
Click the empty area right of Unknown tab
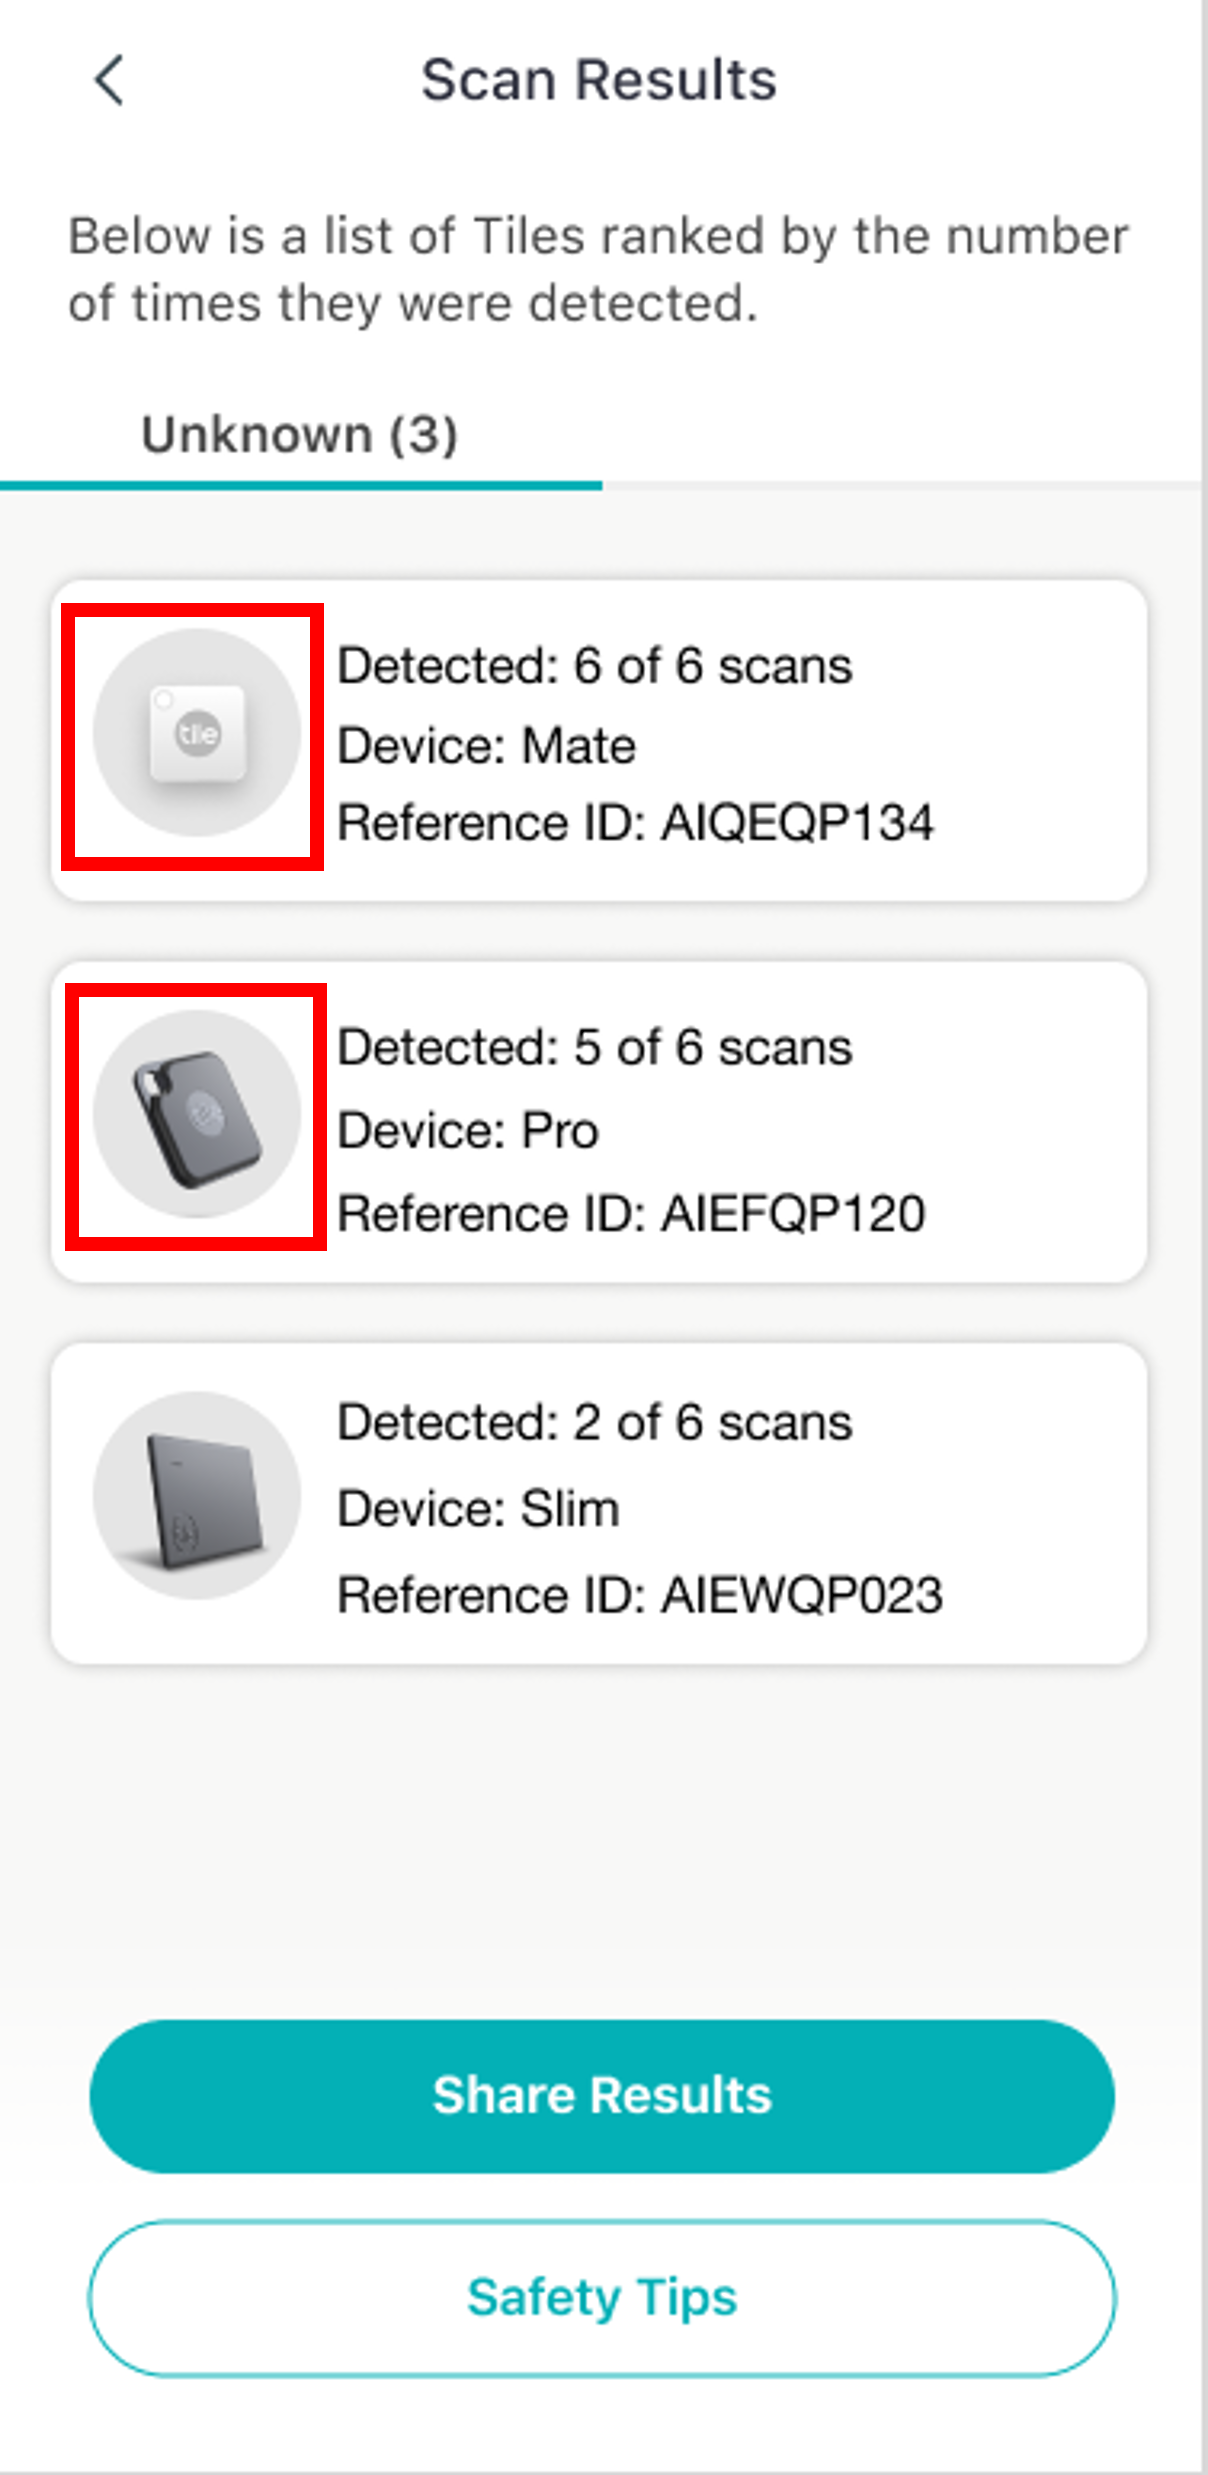pyautogui.click(x=900, y=435)
